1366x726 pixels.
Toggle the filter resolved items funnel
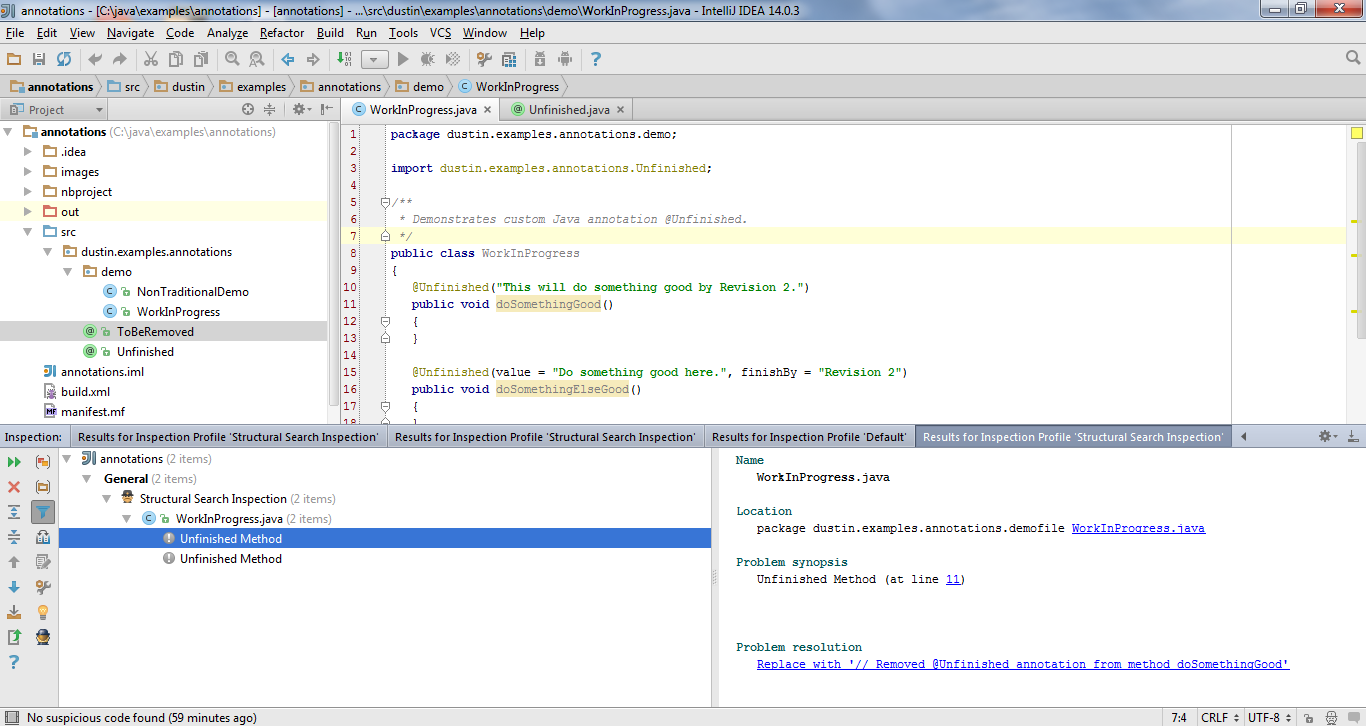(x=43, y=512)
